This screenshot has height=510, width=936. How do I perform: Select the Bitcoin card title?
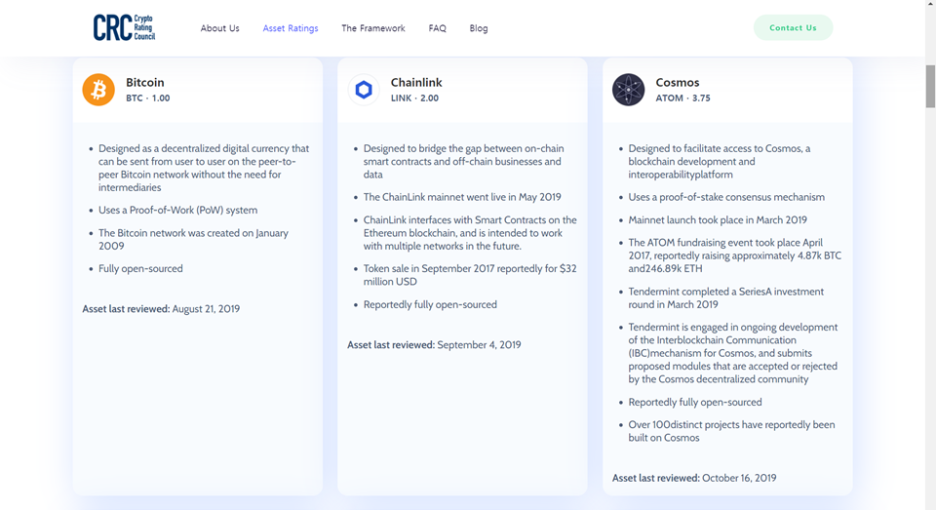pyautogui.click(x=145, y=82)
